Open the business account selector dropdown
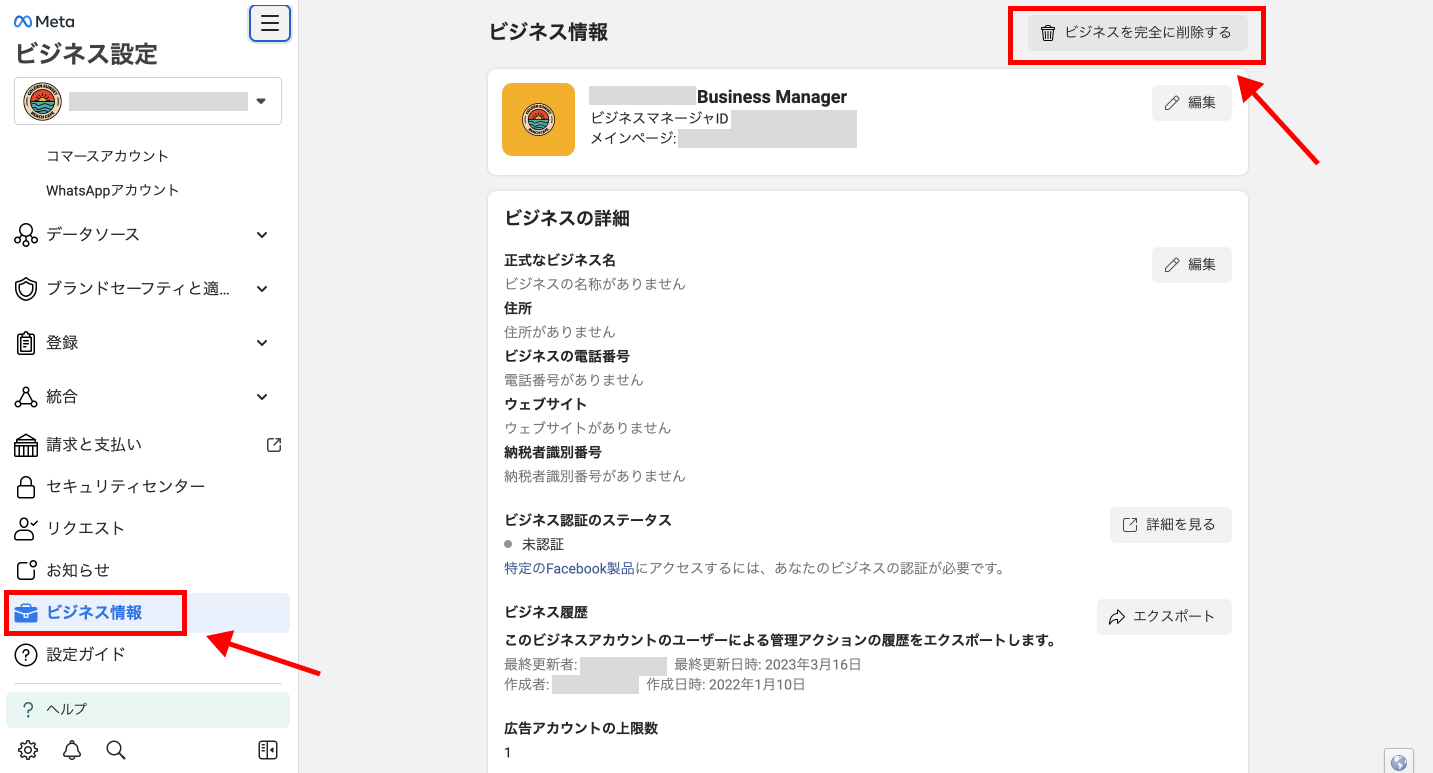Screen dimensions: 1433x773 point(148,101)
